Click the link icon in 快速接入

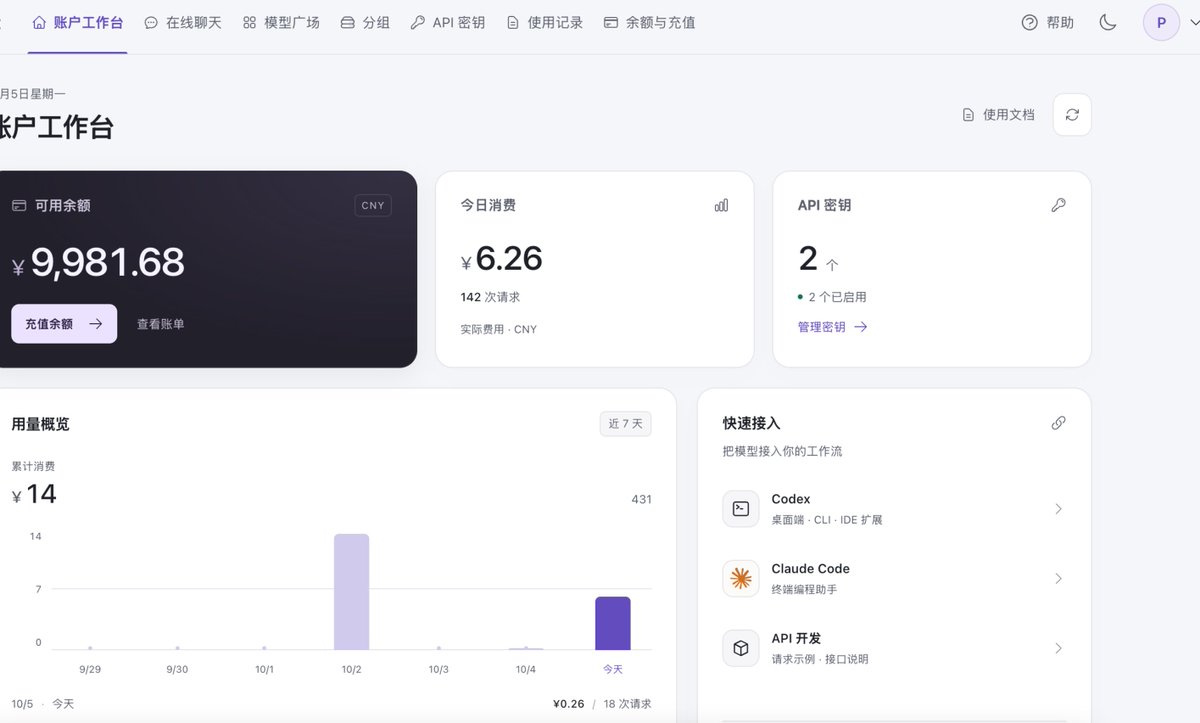1058,423
